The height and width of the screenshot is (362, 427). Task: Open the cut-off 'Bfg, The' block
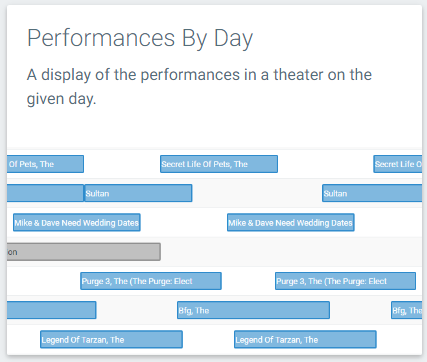click(x=406, y=310)
